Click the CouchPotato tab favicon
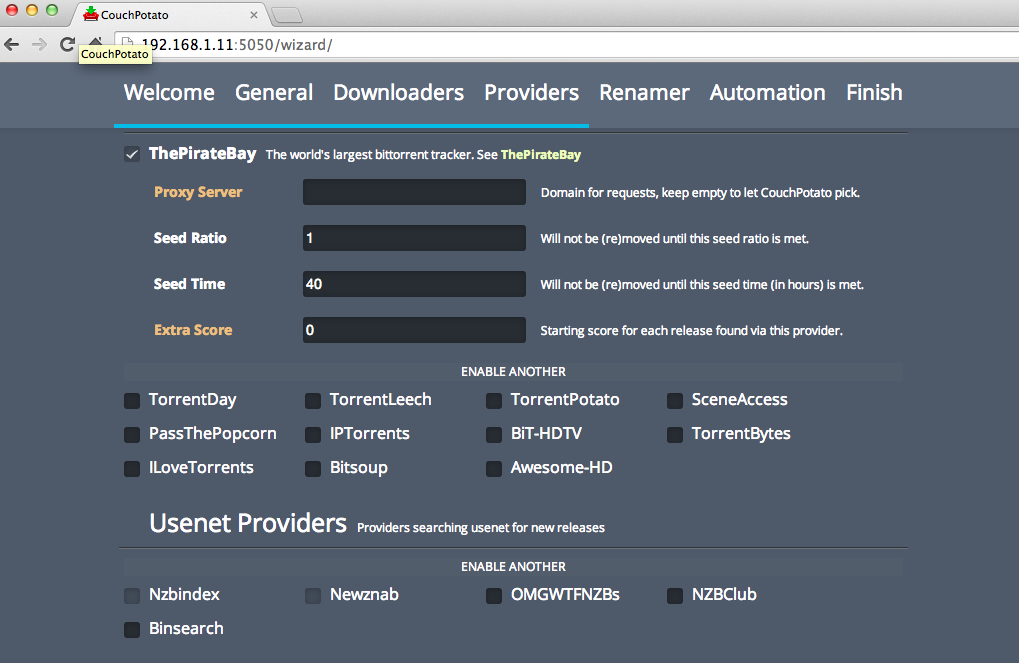The height and width of the screenshot is (663, 1019). pyautogui.click(x=91, y=14)
